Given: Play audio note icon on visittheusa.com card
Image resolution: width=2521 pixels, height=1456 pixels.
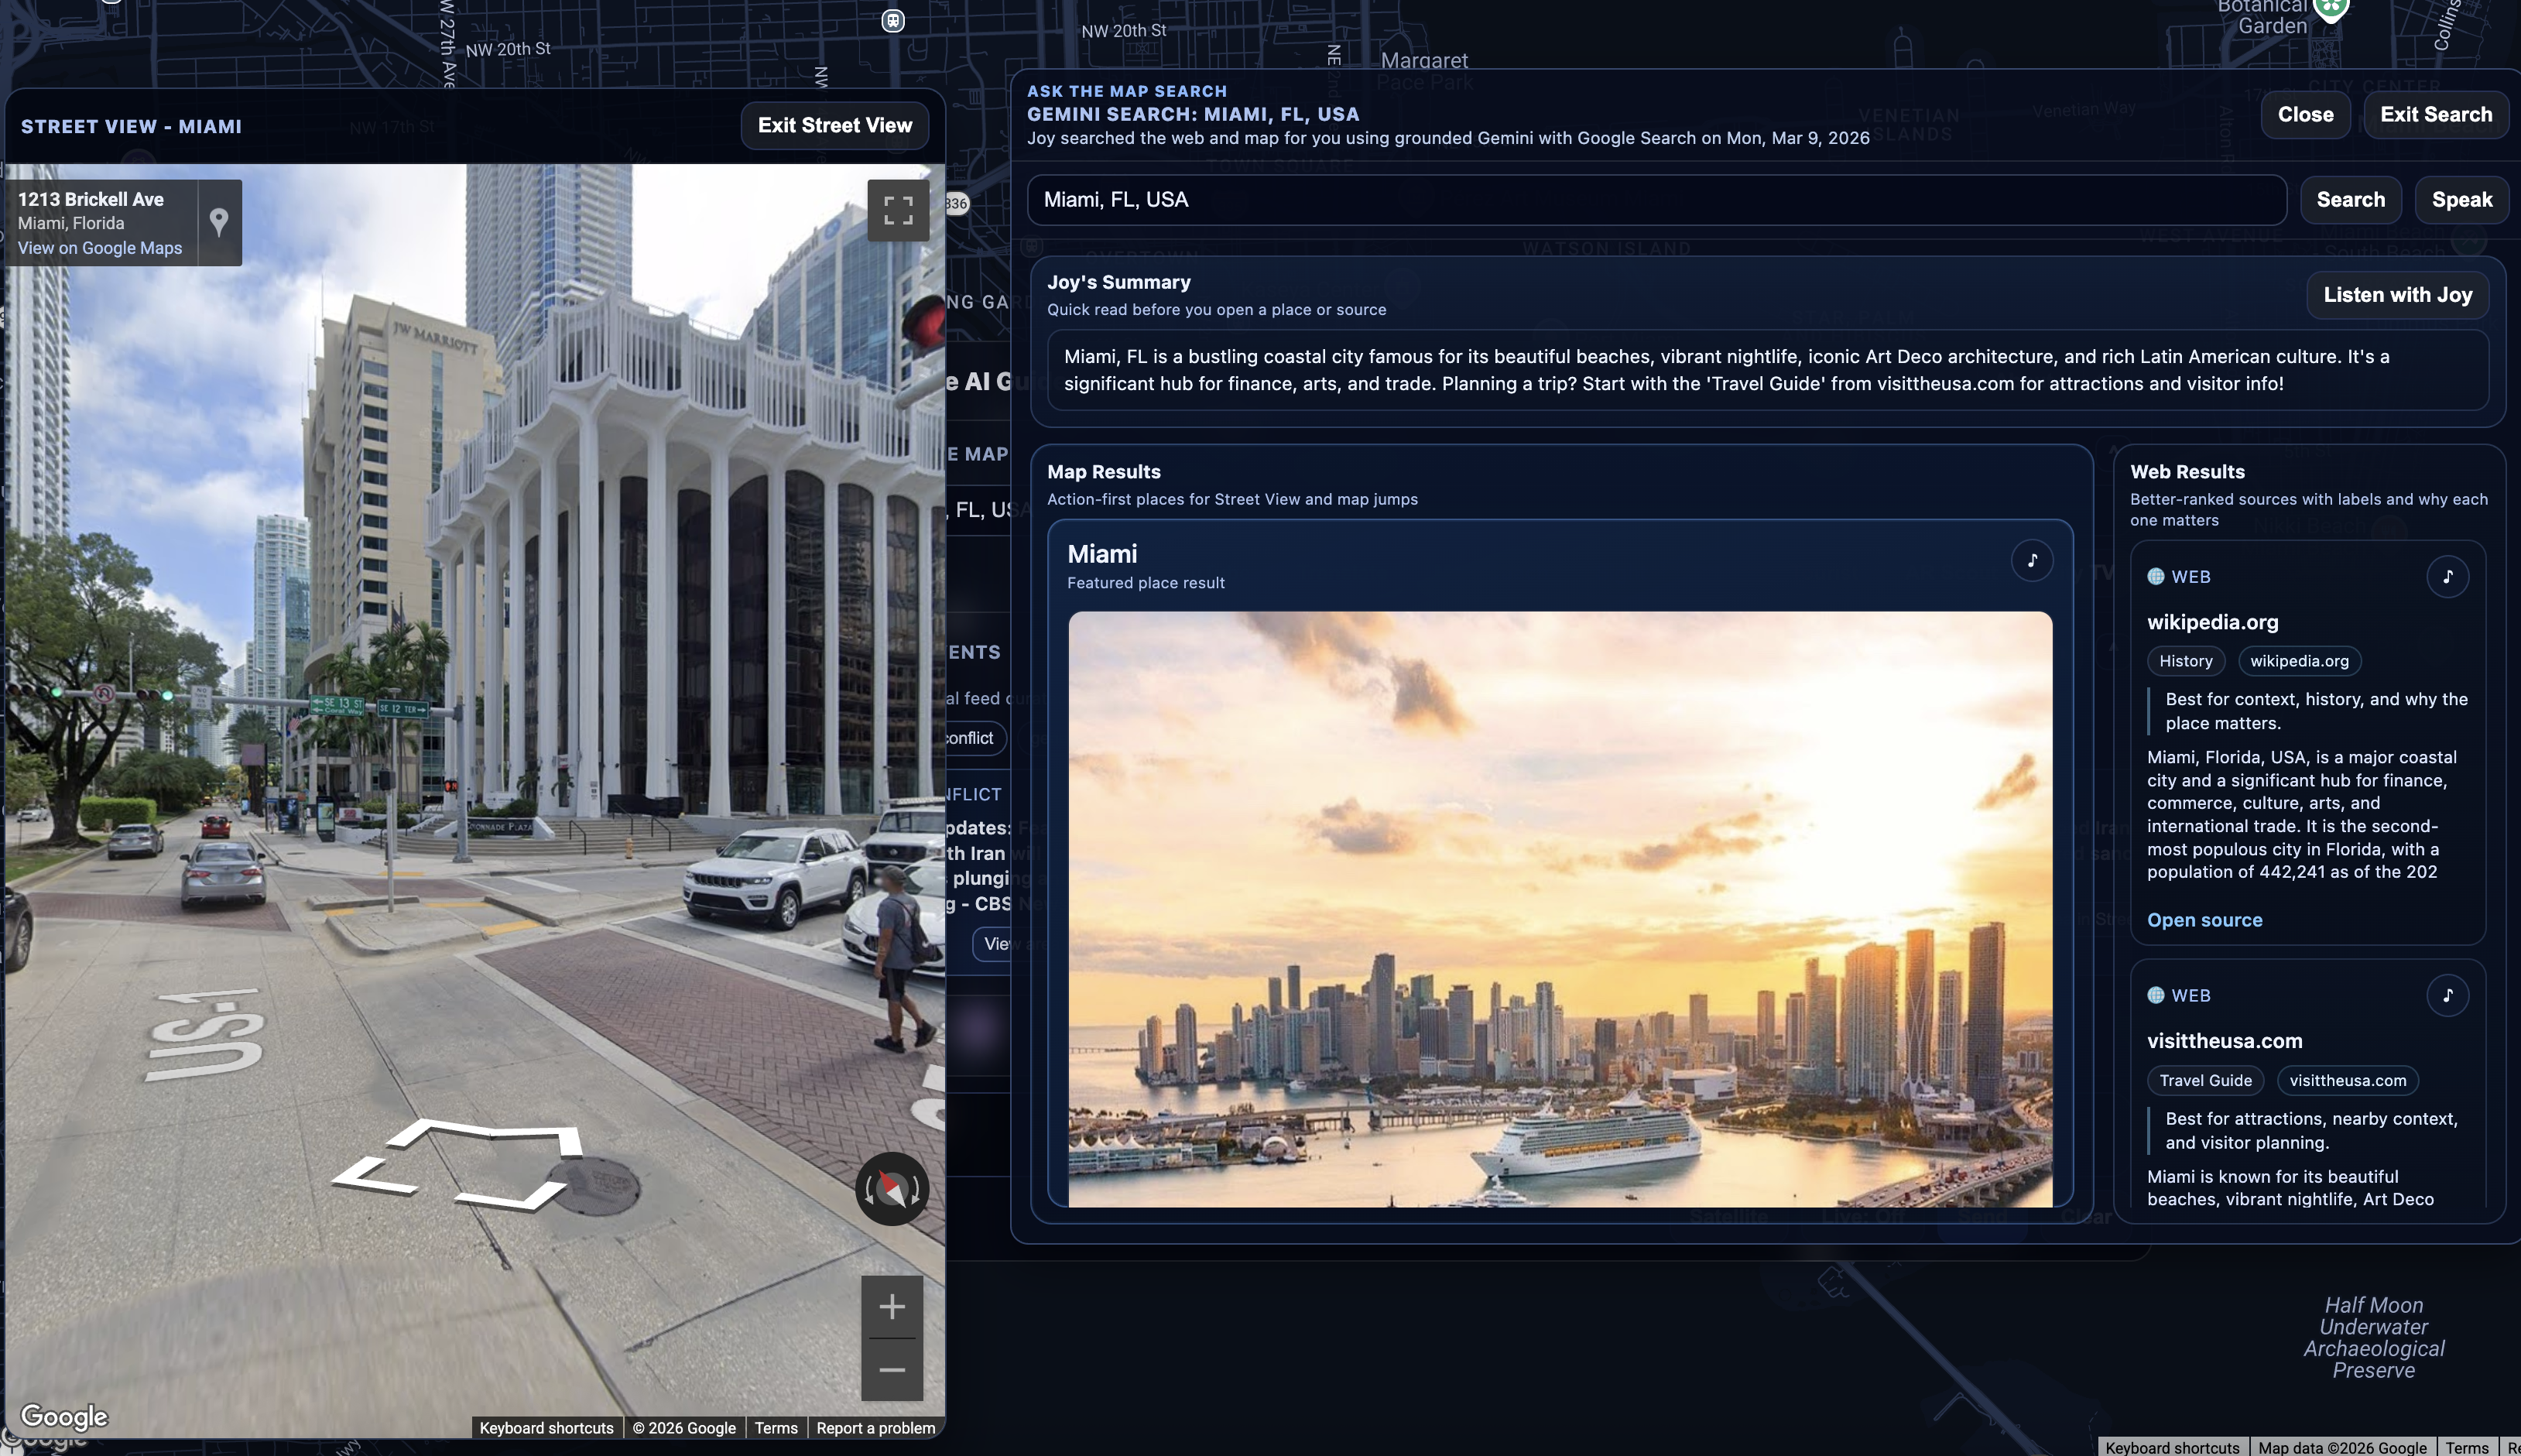Looking at the screenshot, I should 2447,995.
